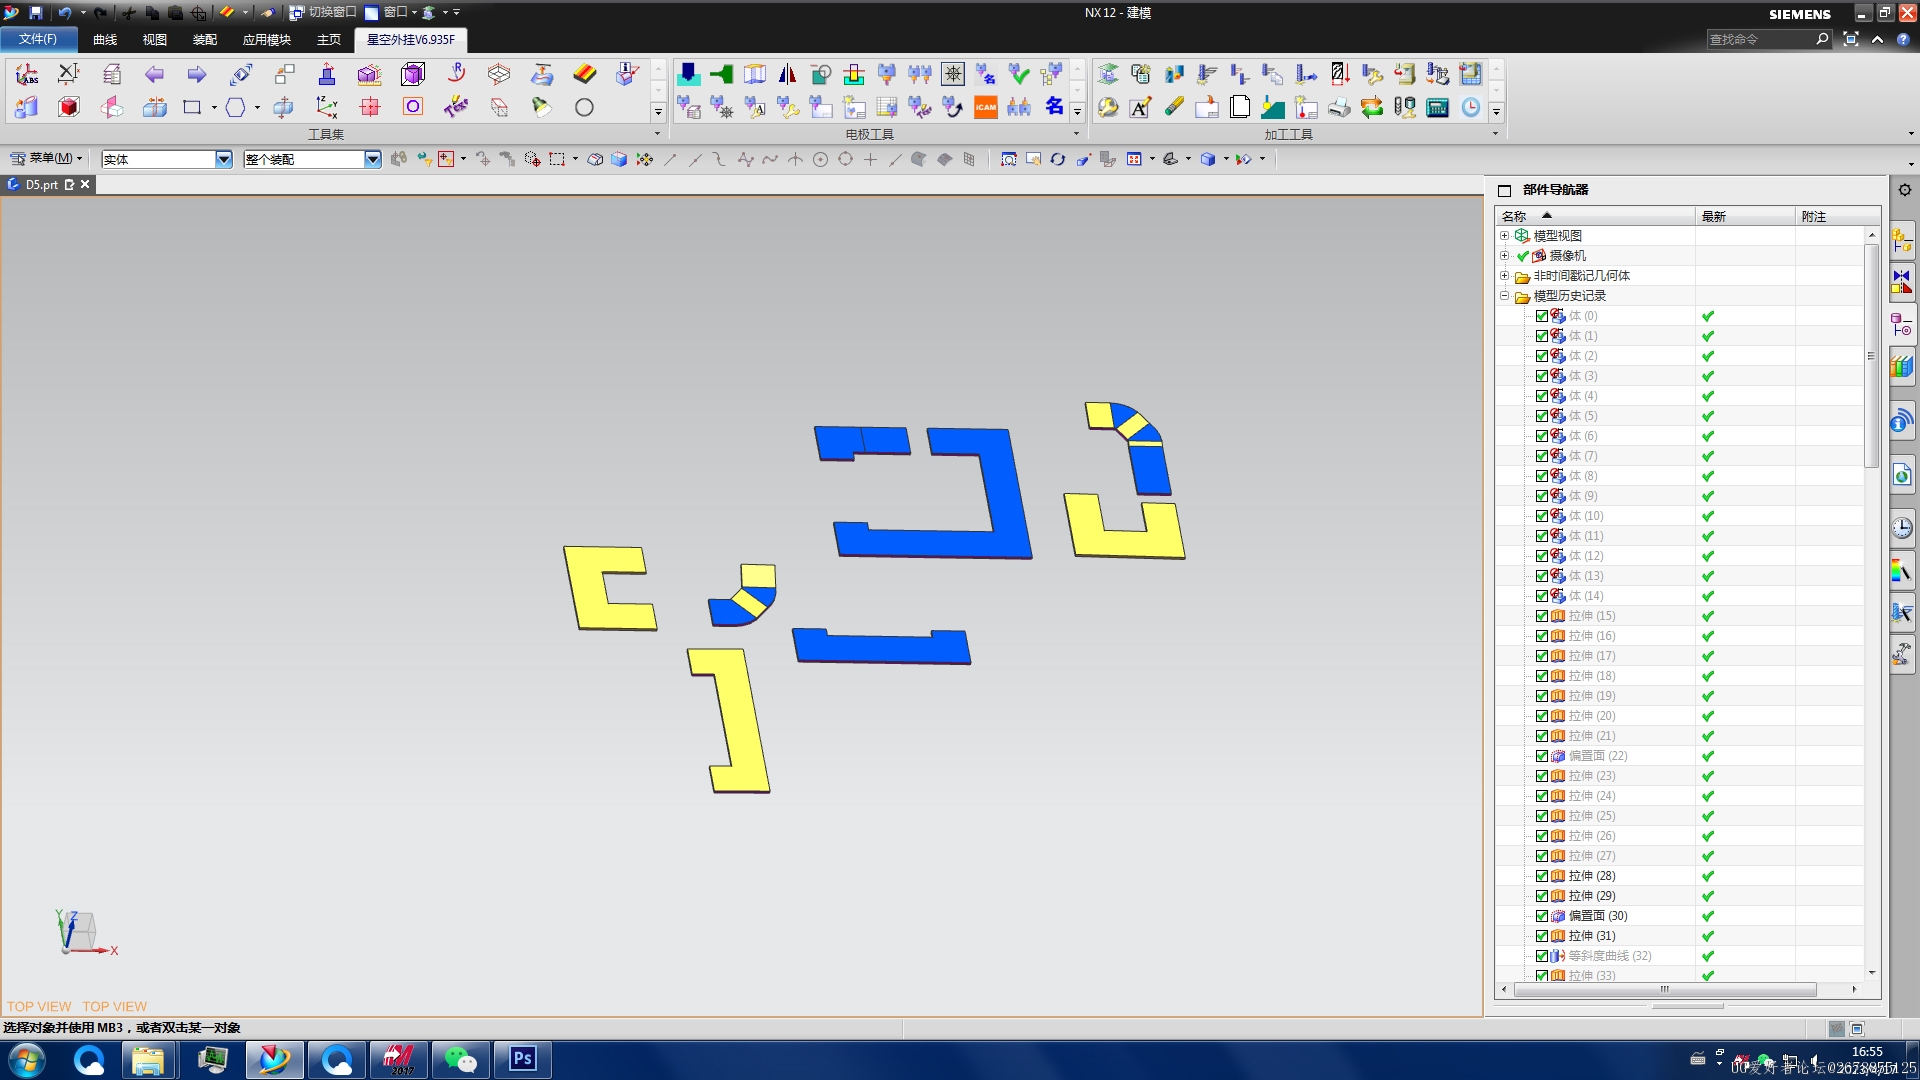
Task: Click the clock history icon in right sidebar
Action: coord(1902,528)
